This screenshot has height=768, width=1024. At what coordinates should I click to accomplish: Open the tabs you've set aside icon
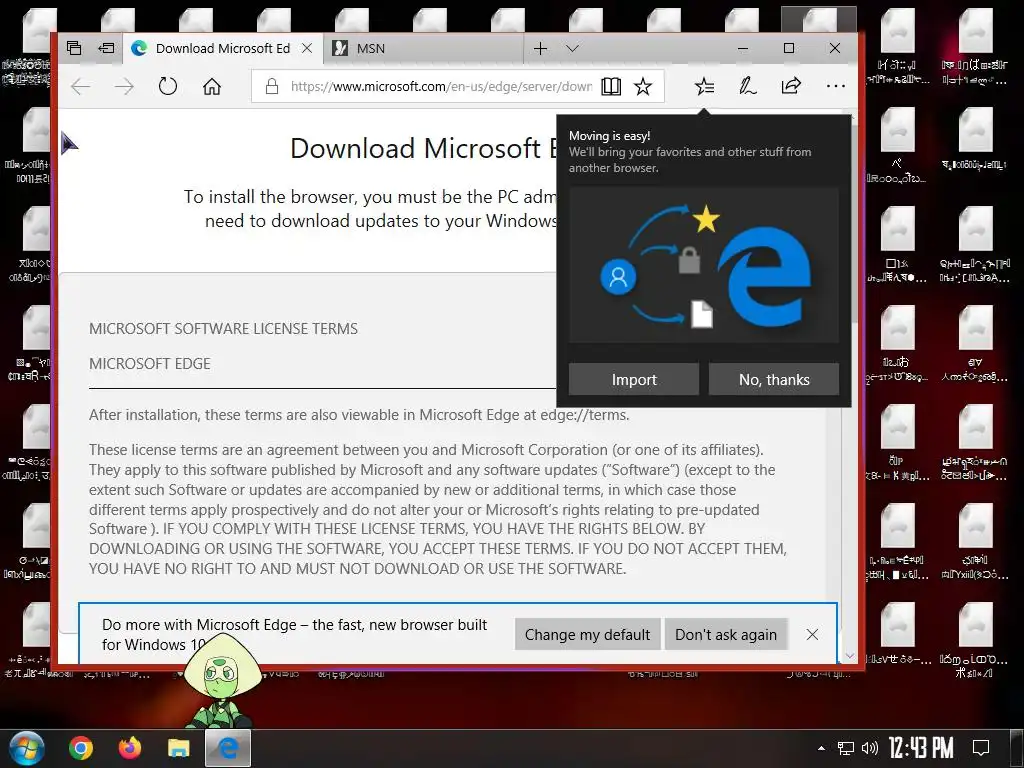pos(74,48)
